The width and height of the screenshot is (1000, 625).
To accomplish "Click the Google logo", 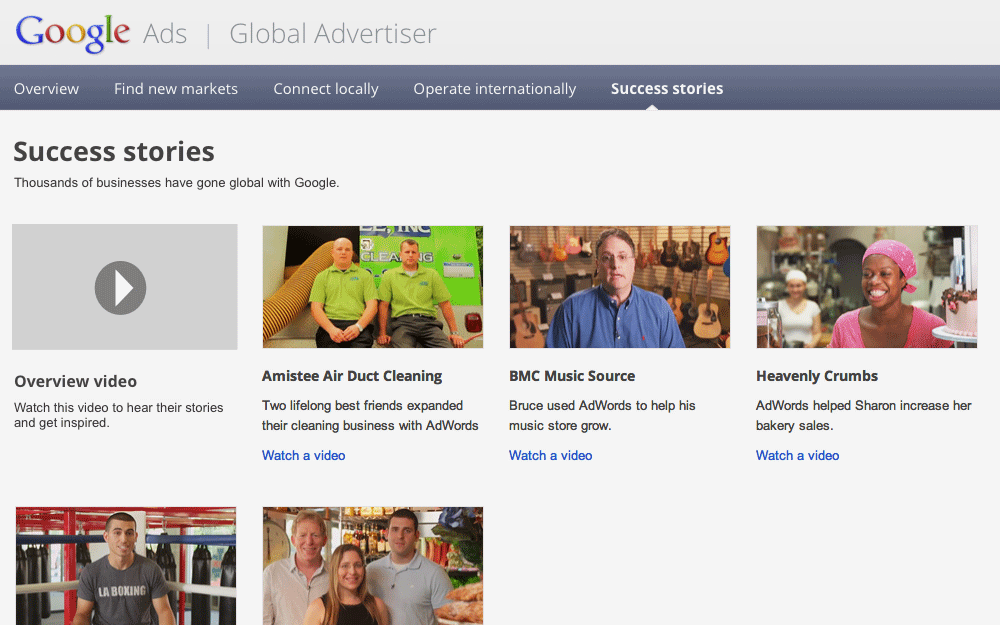I will coord(73,31).
